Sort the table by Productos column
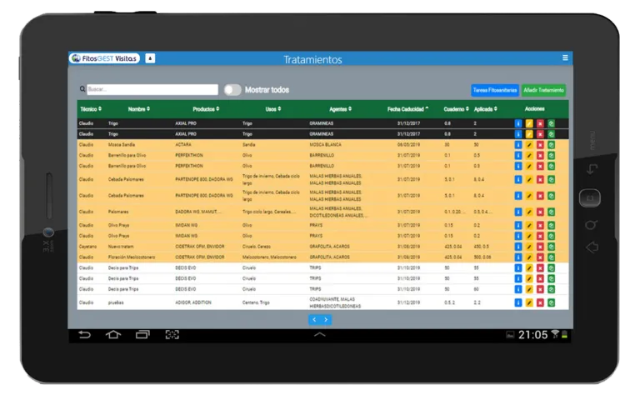The image size is (640, 400). (x=204, y=108)
